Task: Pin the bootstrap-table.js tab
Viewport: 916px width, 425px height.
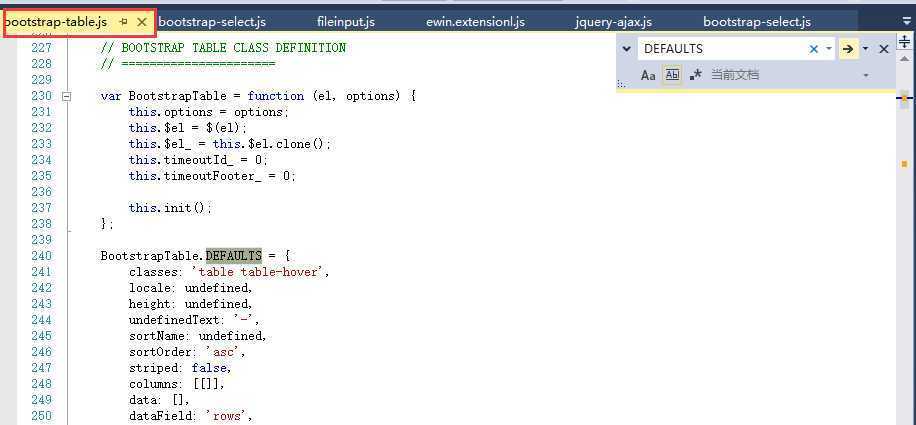Action: (123, 22)
